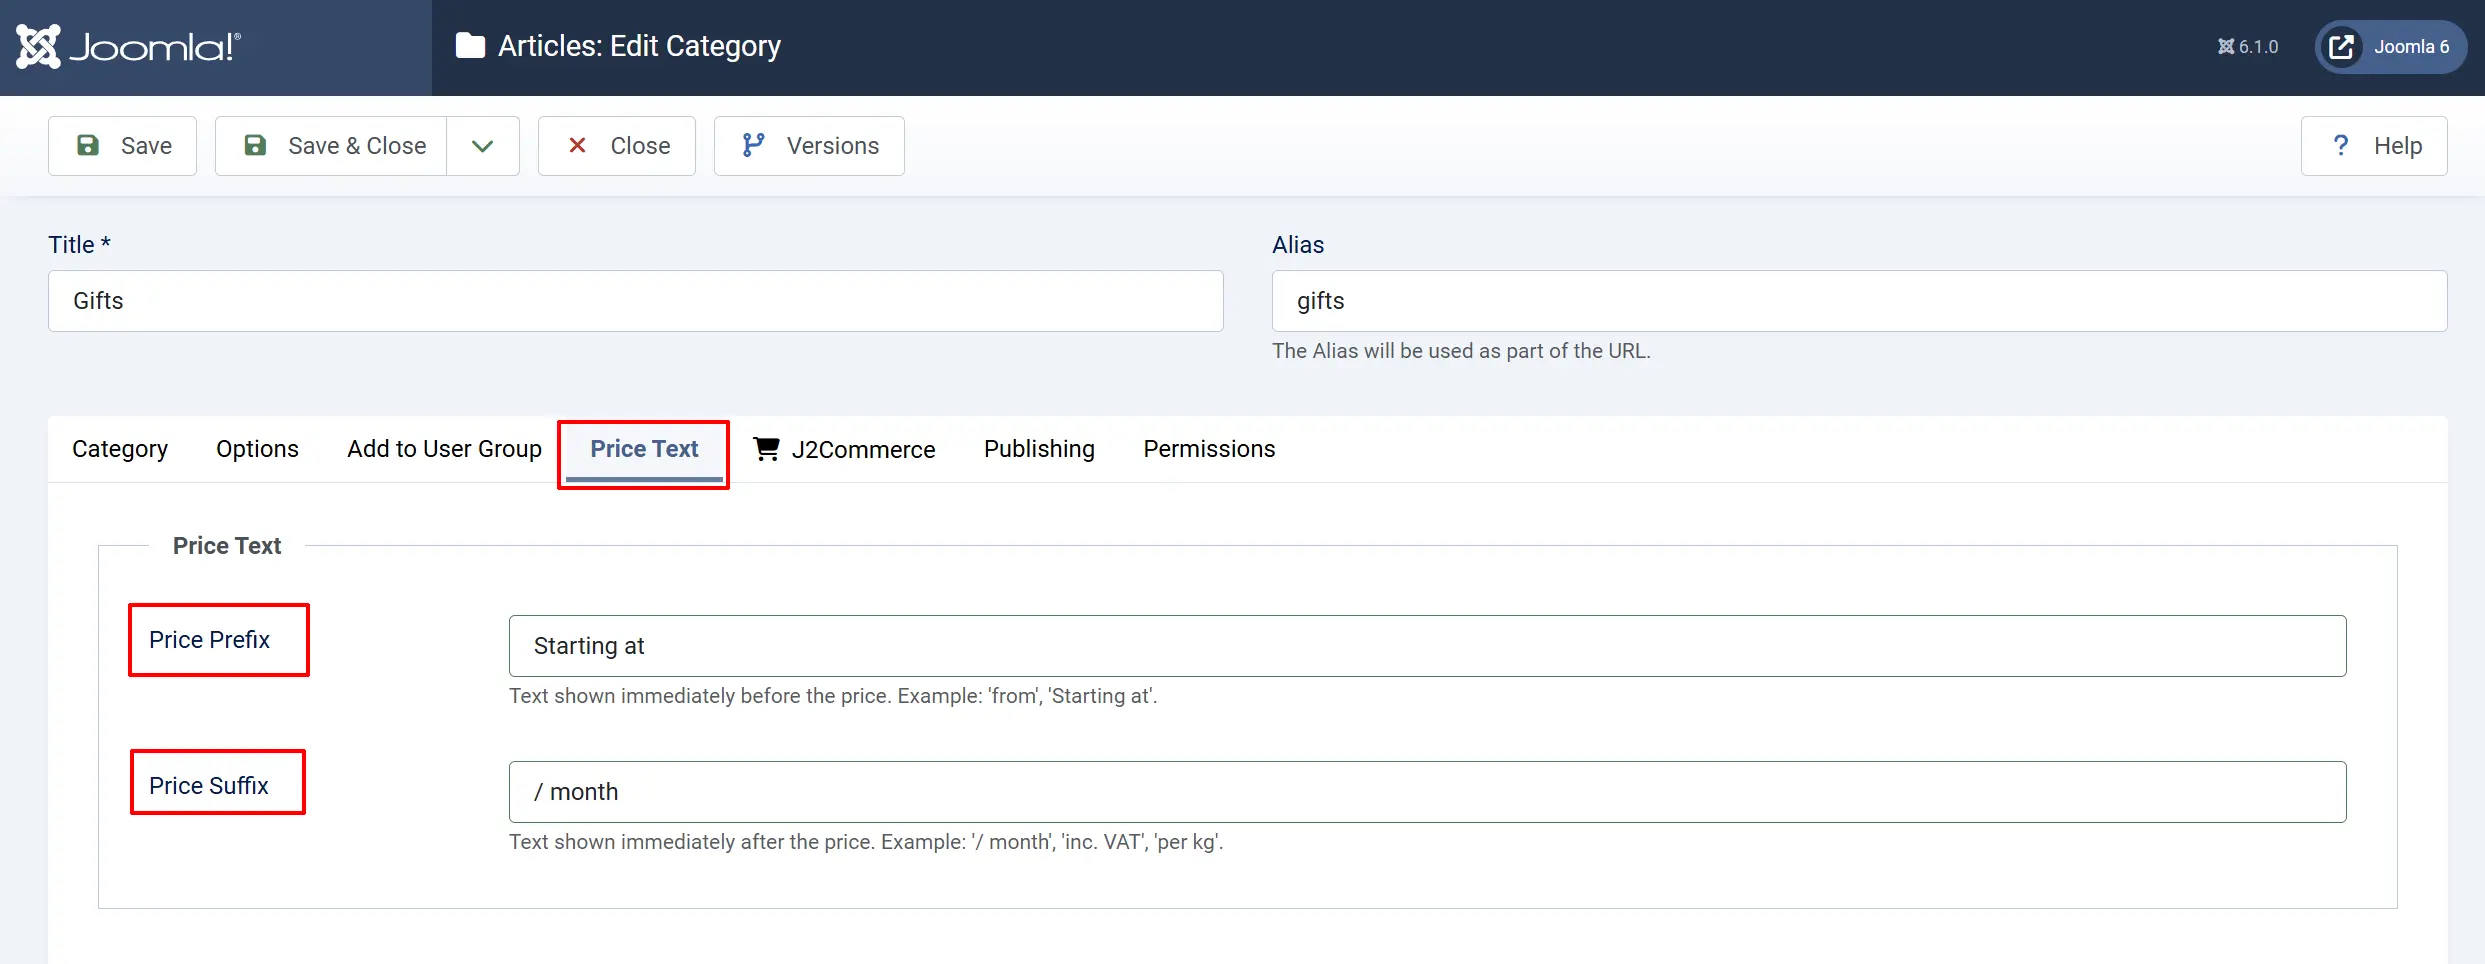Click the Price Suffix help description text
The height and width of the screenshot is (964, 2485).
click(x=866, y=842)
